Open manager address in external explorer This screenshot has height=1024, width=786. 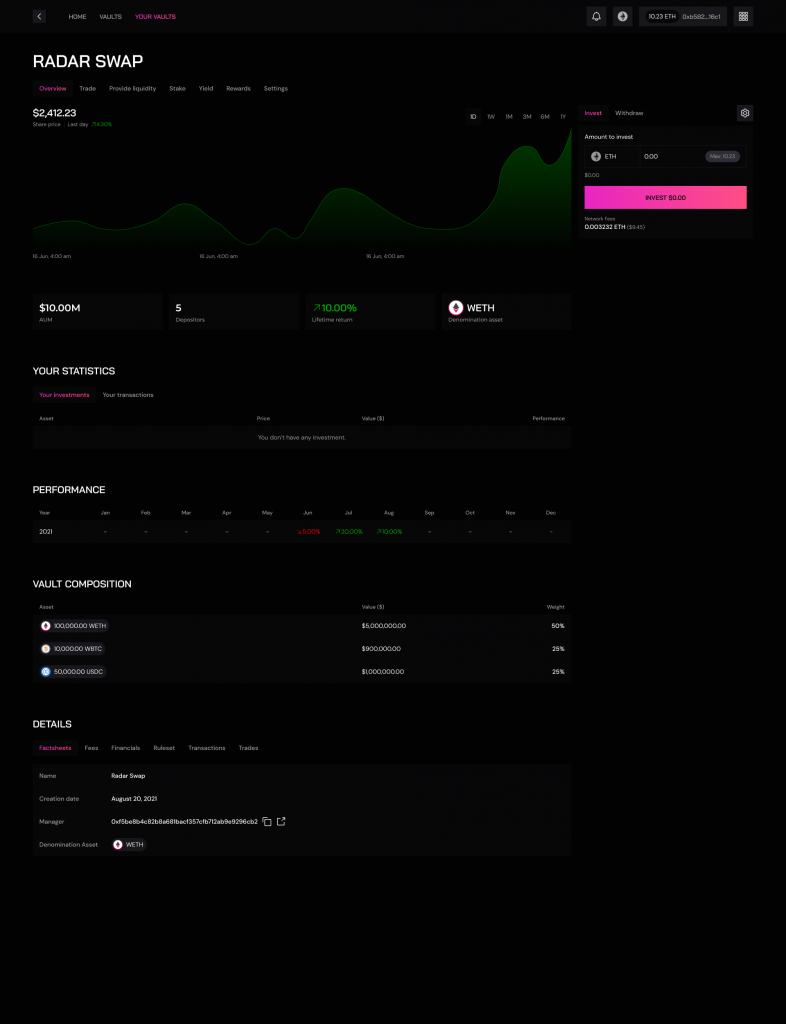pyautogui.click(x=281, y=822)
